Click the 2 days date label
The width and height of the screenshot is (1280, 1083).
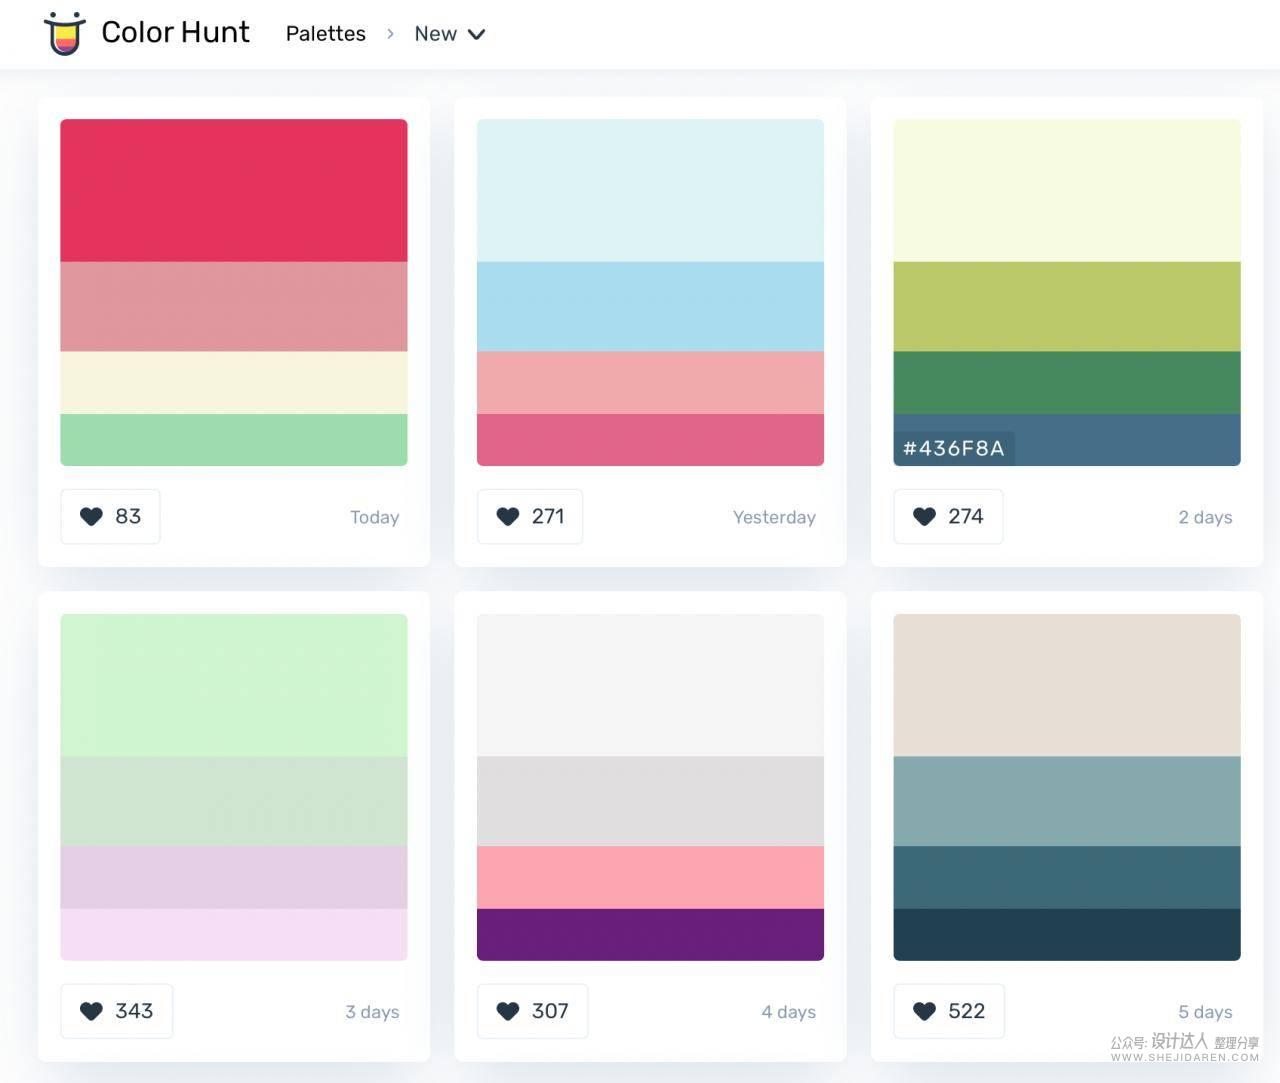pyautogui.click(x=1205, y=517)
